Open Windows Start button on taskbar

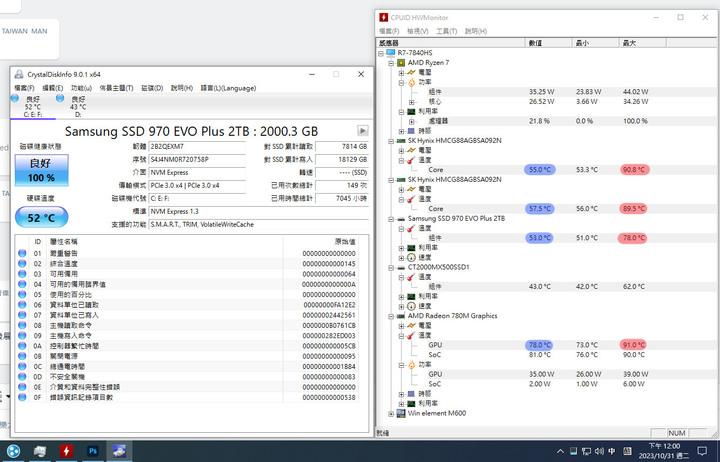(13, 451)
